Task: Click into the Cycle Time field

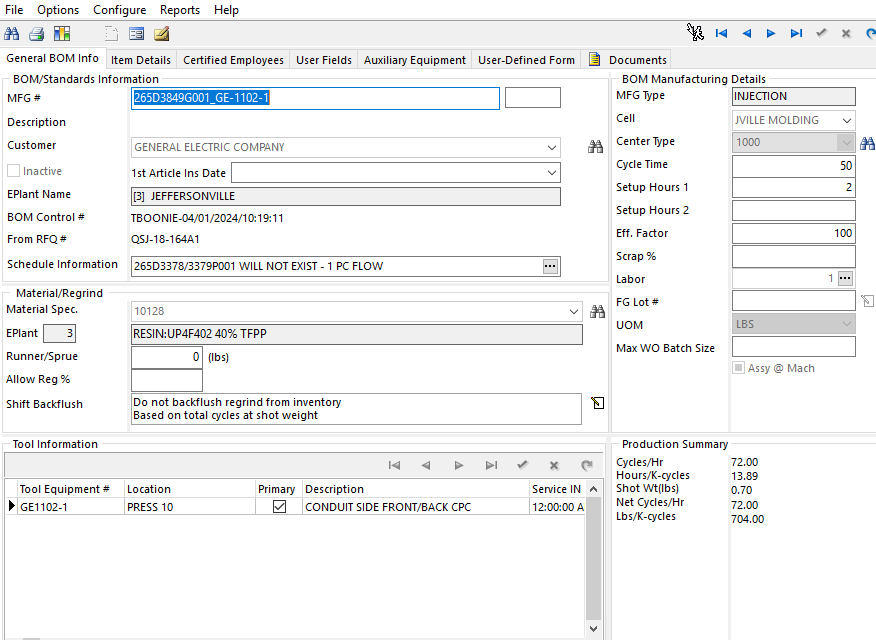Action: (793, 165)
